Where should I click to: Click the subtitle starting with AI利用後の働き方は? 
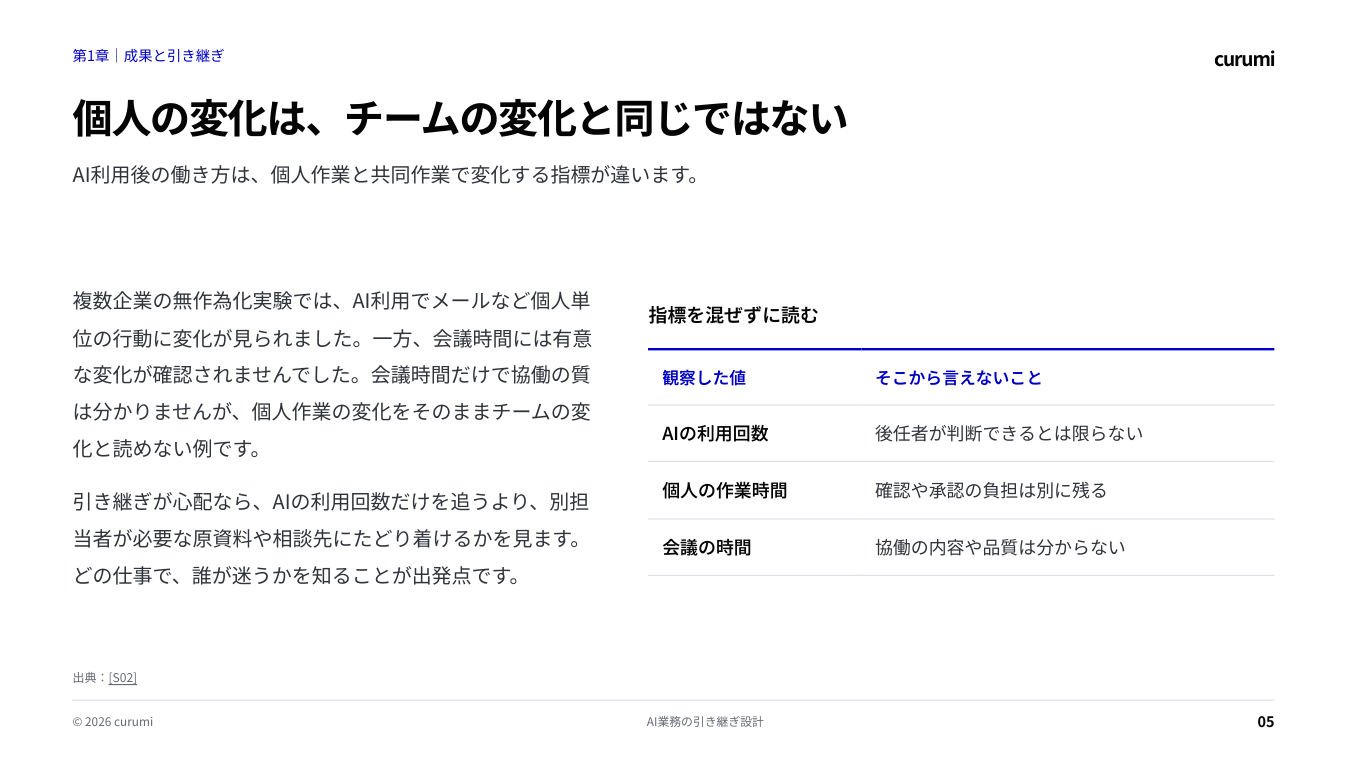pyautogui.click(x=386, y=174)
